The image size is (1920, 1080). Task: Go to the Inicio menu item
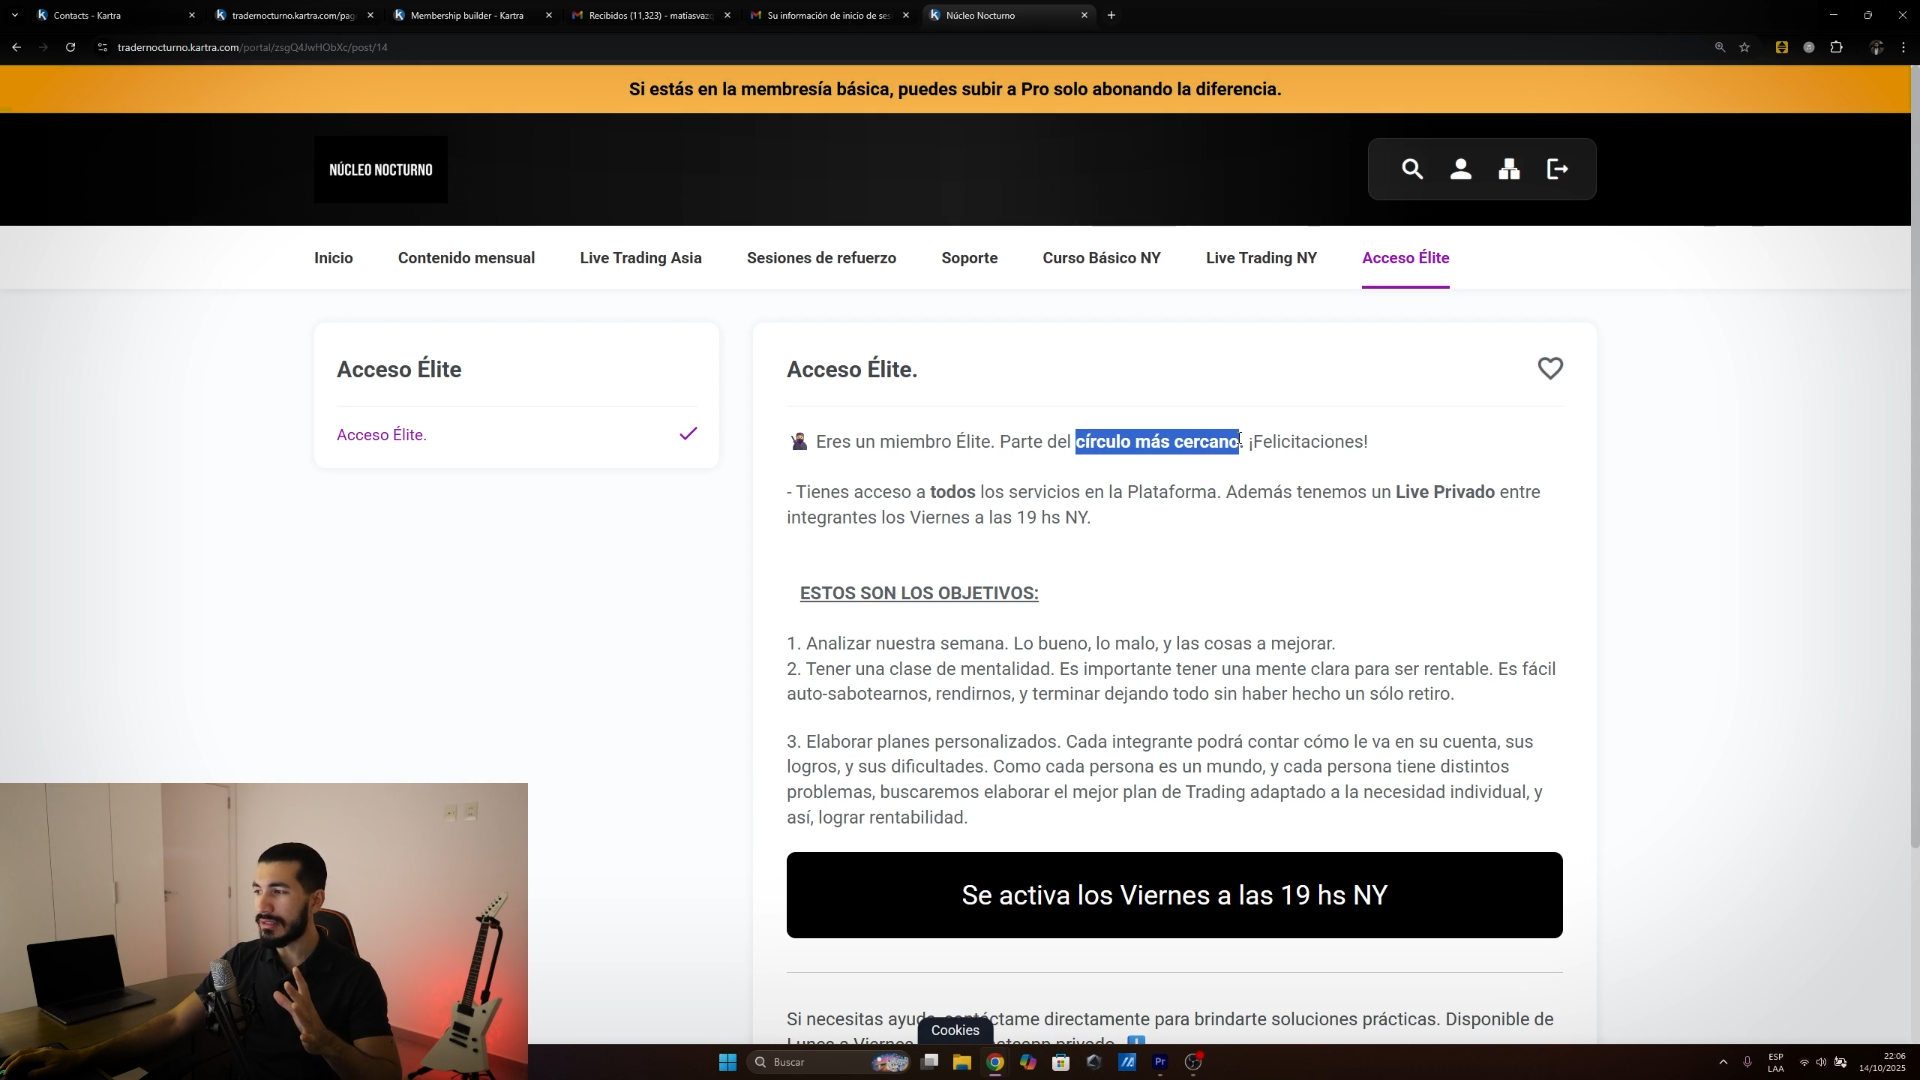(x=333, y=258)
